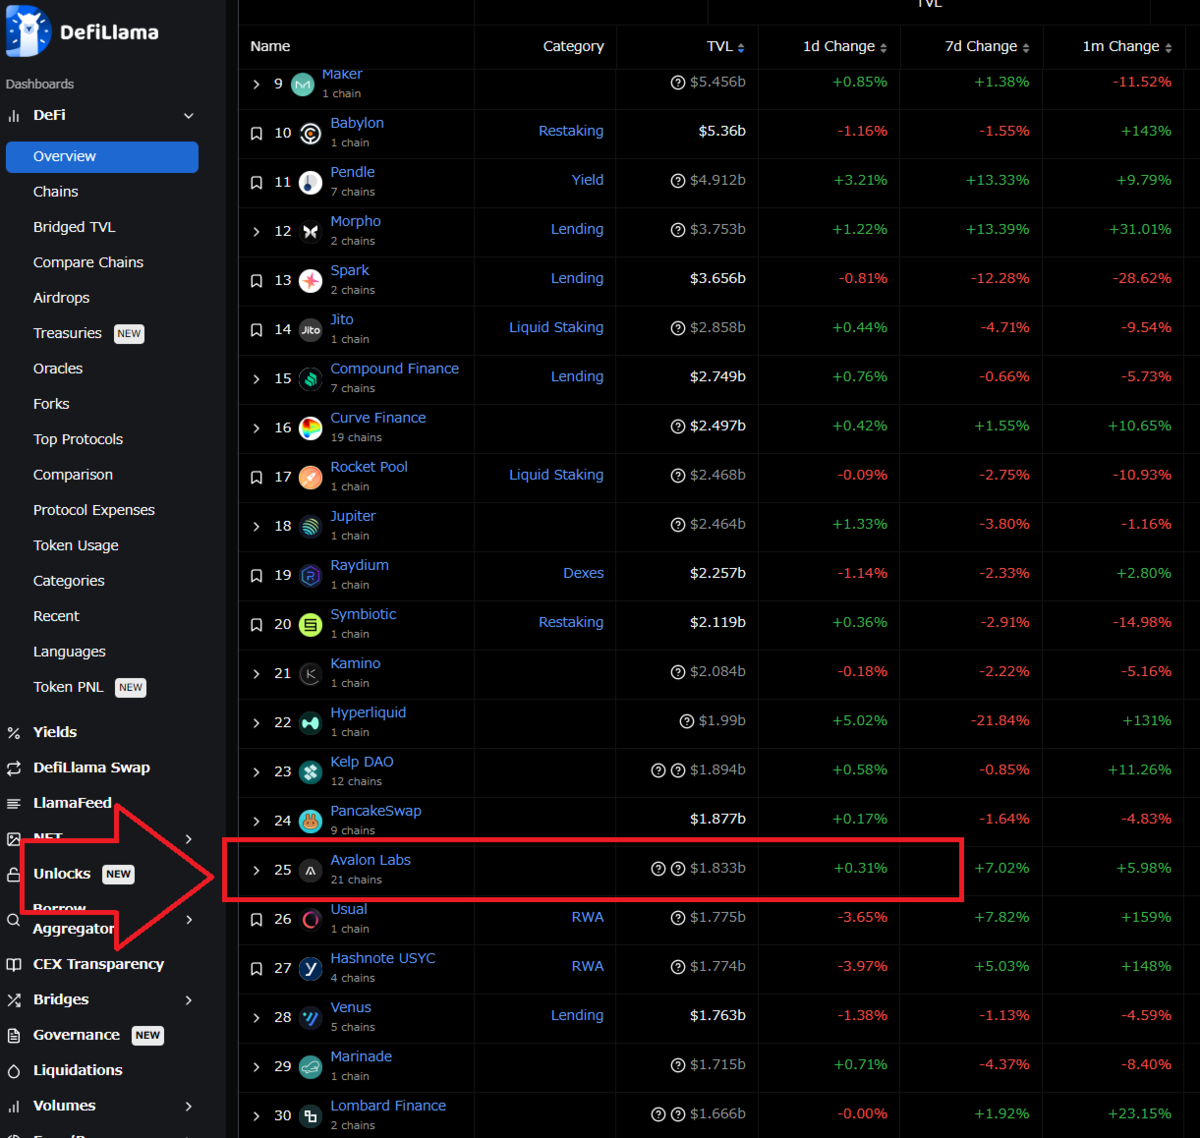Image resolution: width=1200 pixels, height=1138 pixels.
Task: Bookmark the Usual protocol row
Action: (257, 919)
